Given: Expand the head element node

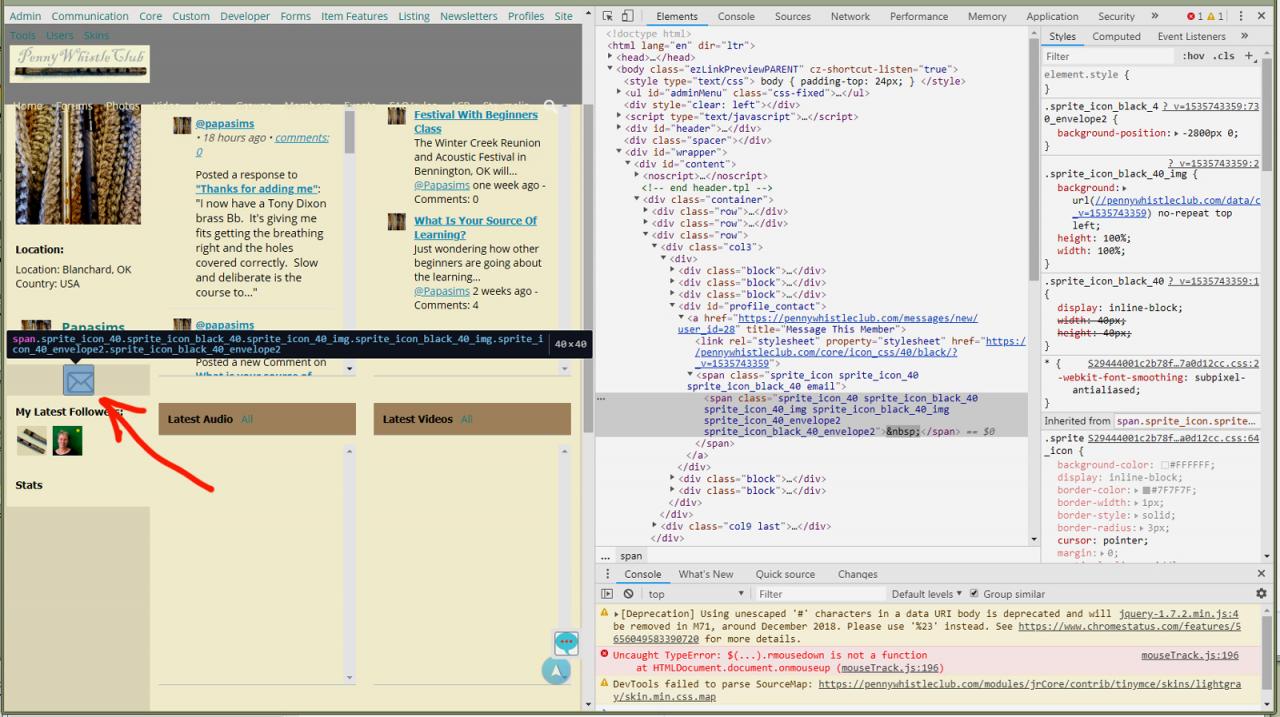Looking at the screenshot, I should click(x=611, y=58).
